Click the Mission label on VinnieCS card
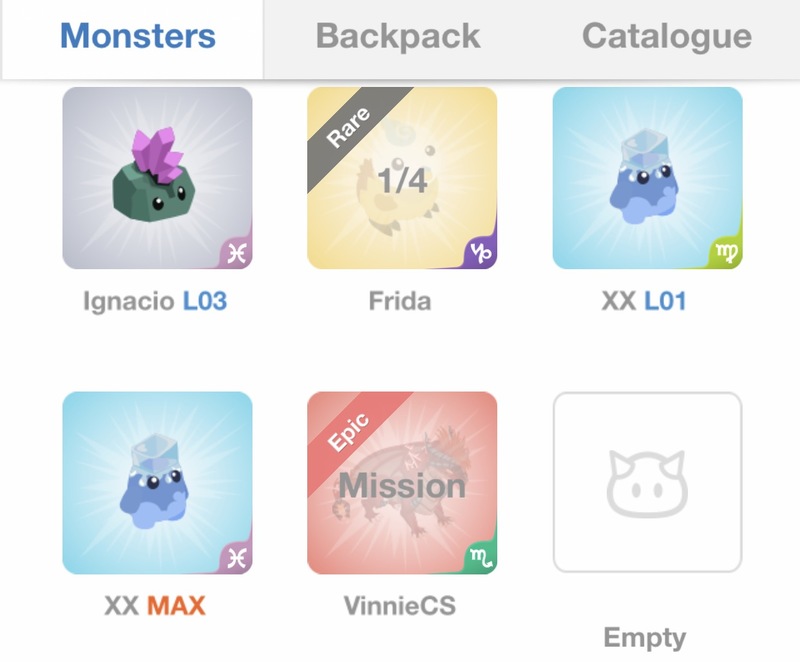The image size is (800, 662). point(402,486)
